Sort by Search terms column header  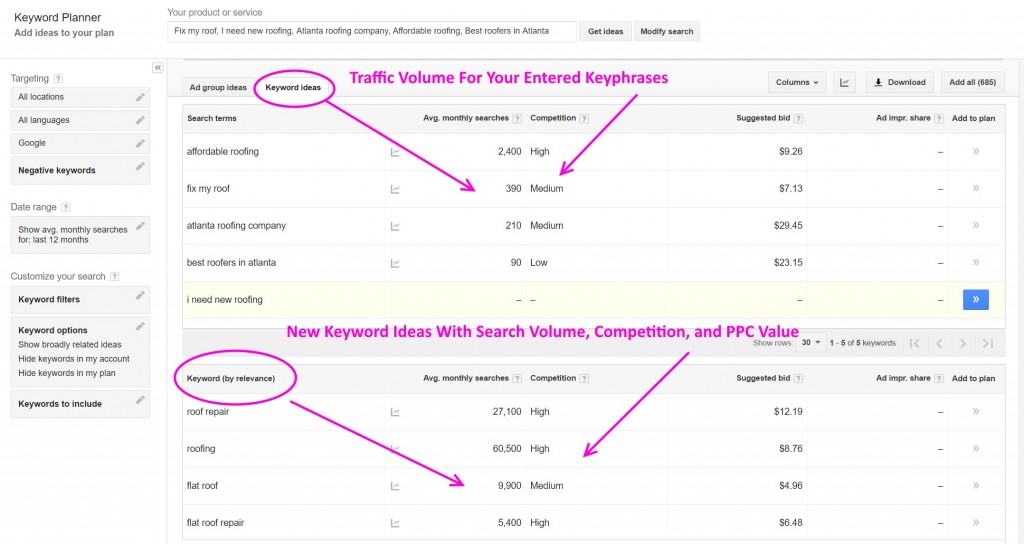212,119
